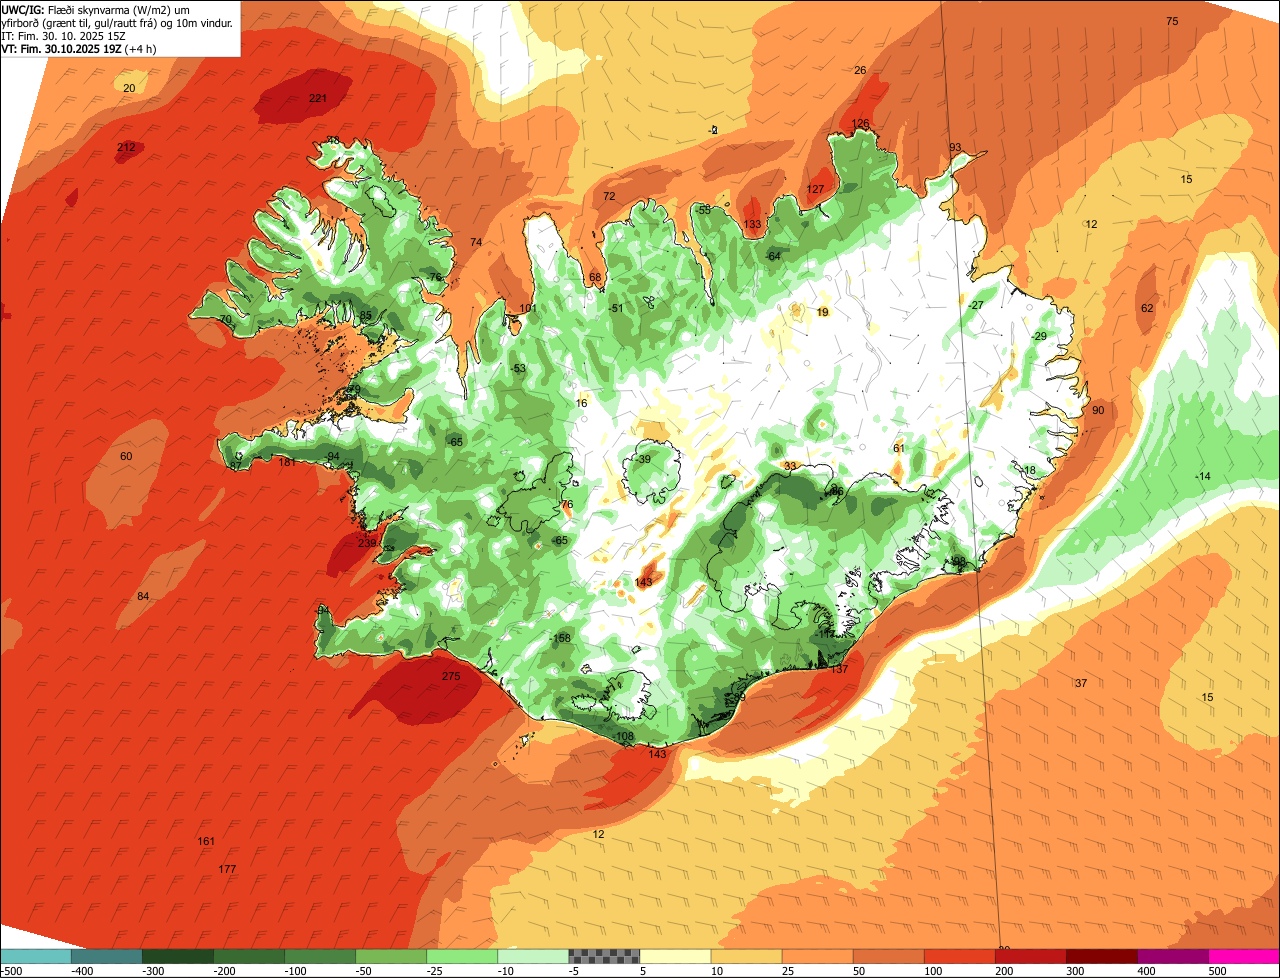Select the map value '37' in the southeast sea
1280x978 pixels.
pos(1081,683)
